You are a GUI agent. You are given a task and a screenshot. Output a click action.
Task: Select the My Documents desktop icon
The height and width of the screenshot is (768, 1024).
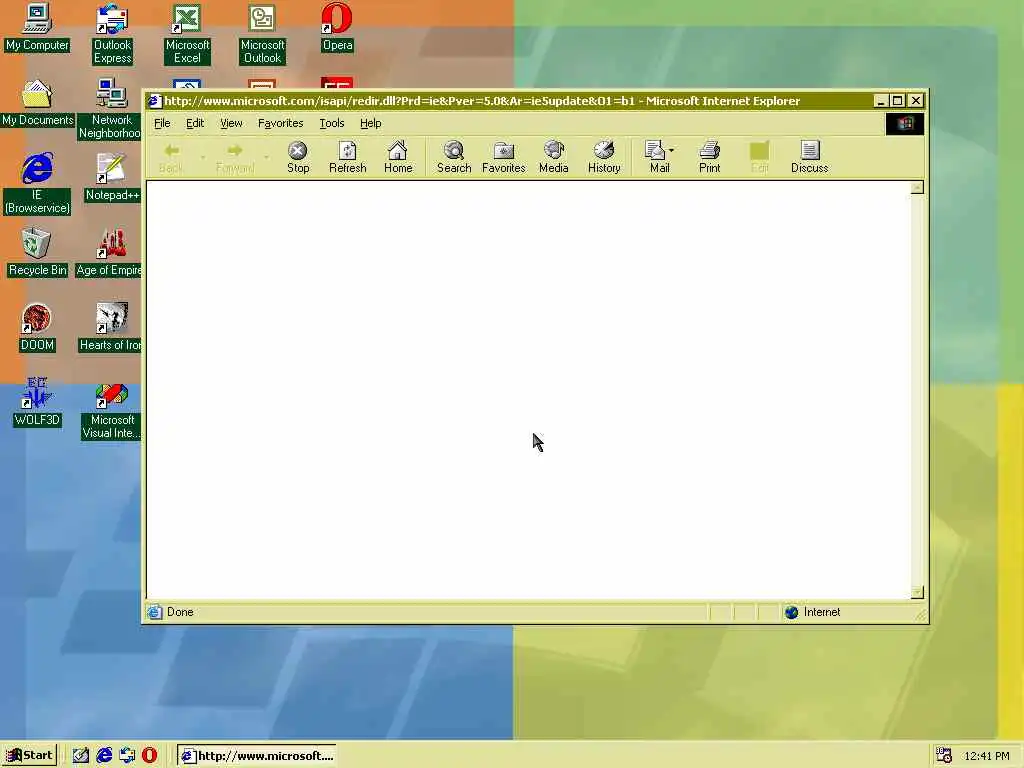pyautogui.click(x=37, y=103)
